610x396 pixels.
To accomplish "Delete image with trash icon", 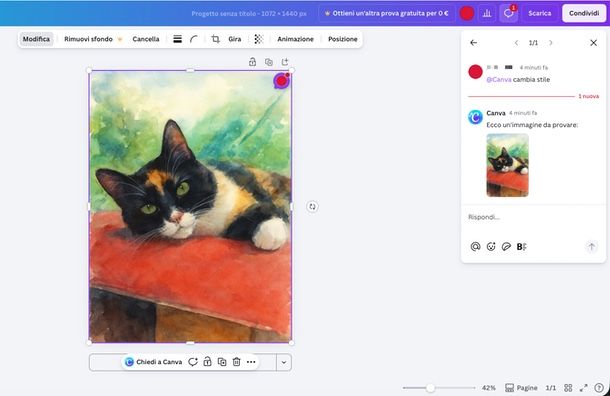I will [x=237, y=362].
